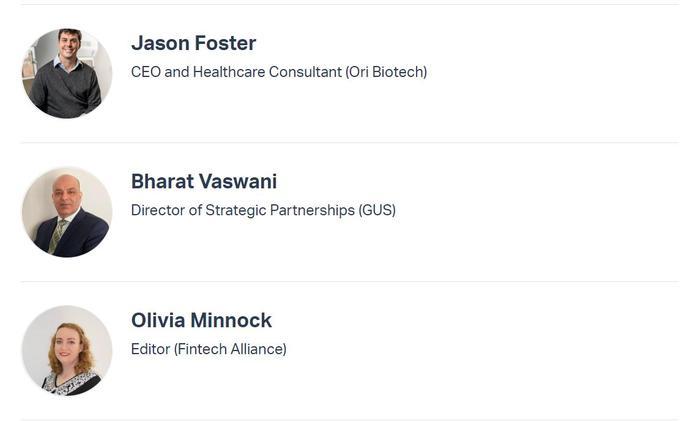Image resolution: width=700 pixels, height=421 pixels.
Task: Select Olivia Minnock's profile picture
Action: click(x=67, y=350)
